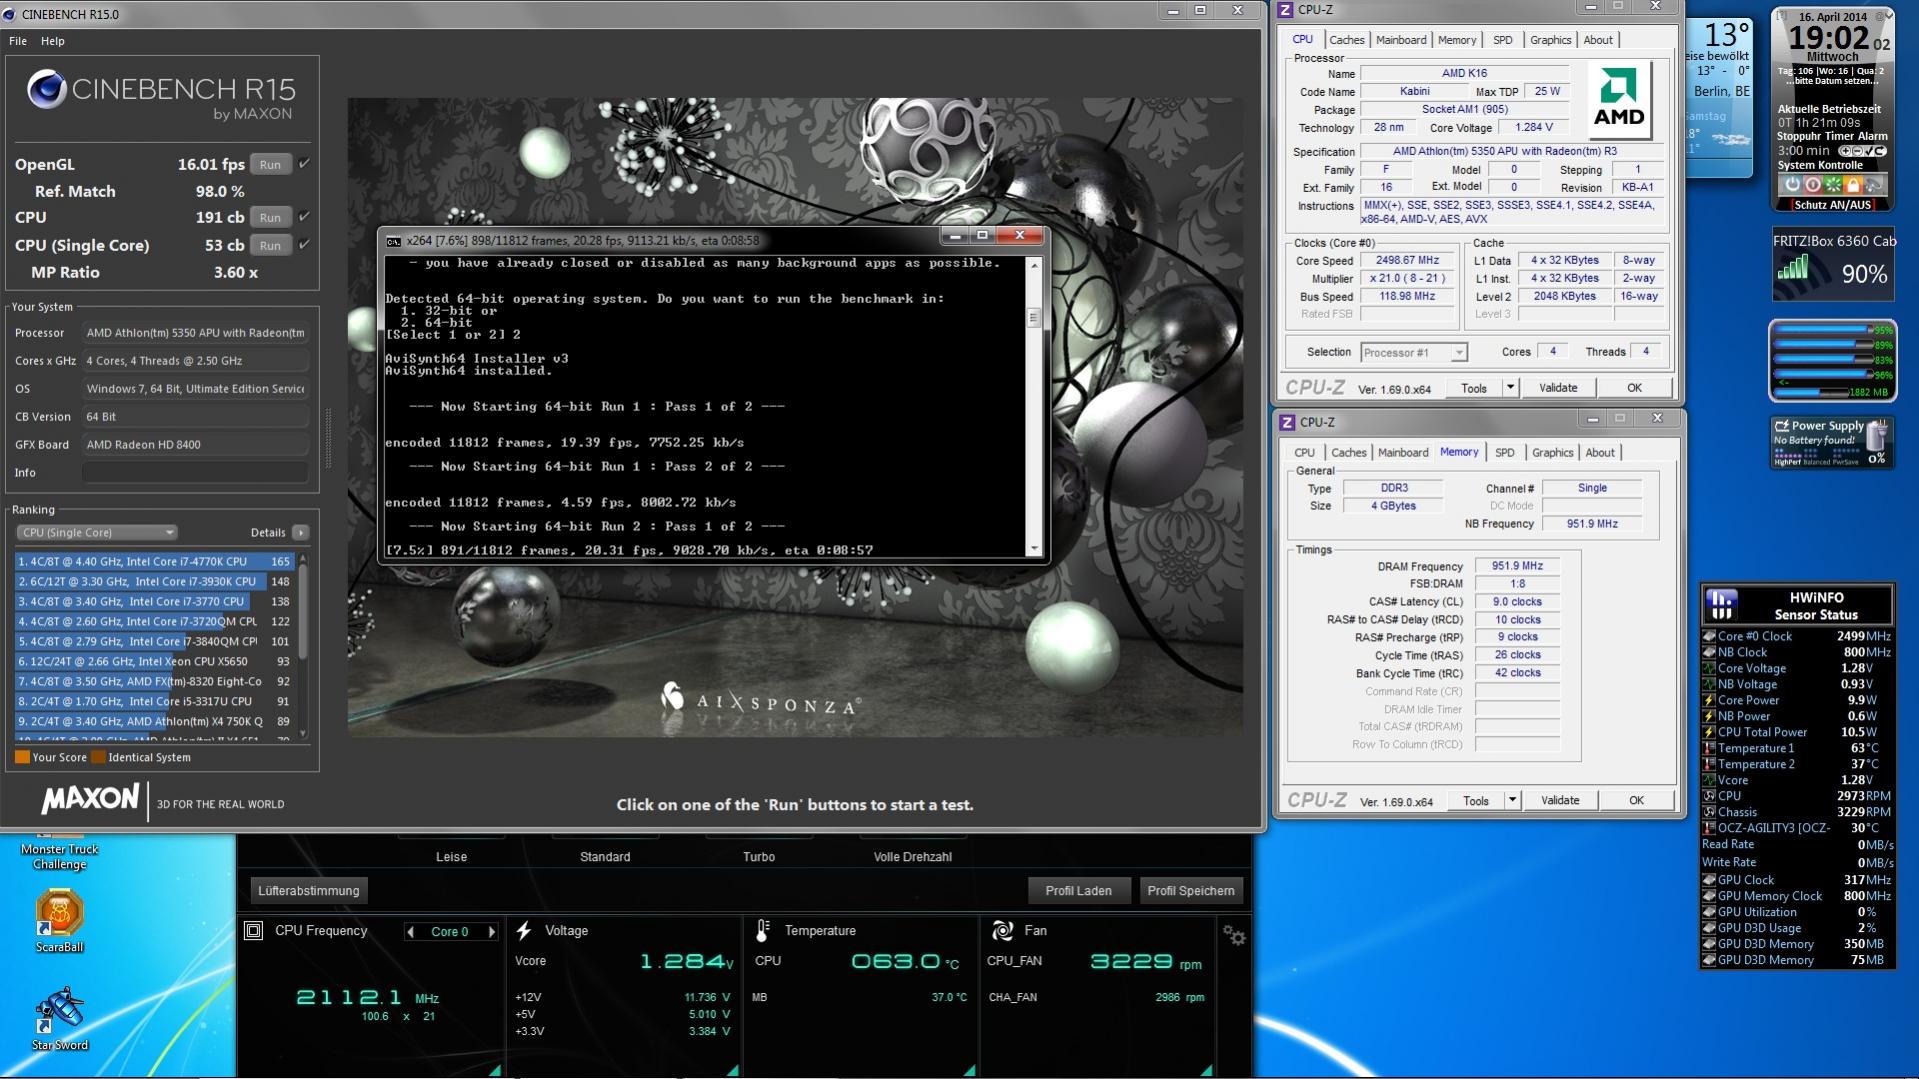Show the previous core with the left arrow
Image resolution: width=1919 pixels, height=1079 pixels.
(410, 932)
